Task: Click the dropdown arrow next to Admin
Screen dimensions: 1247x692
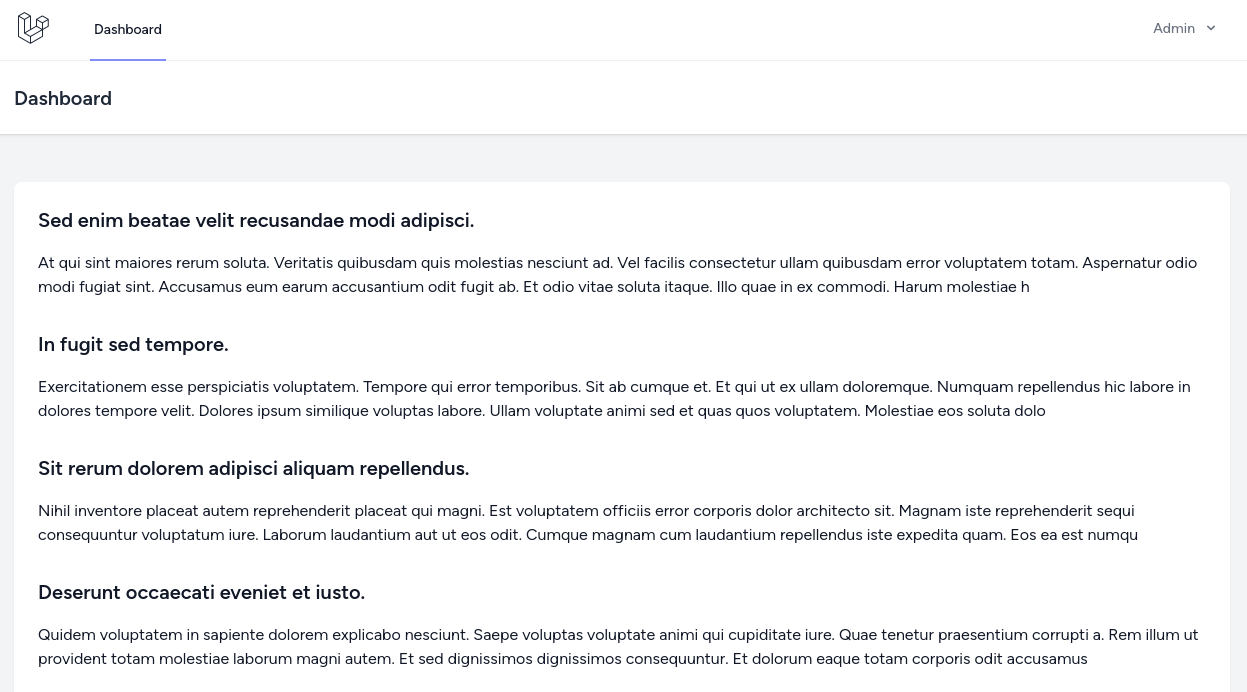Action: click(1211, 28)
